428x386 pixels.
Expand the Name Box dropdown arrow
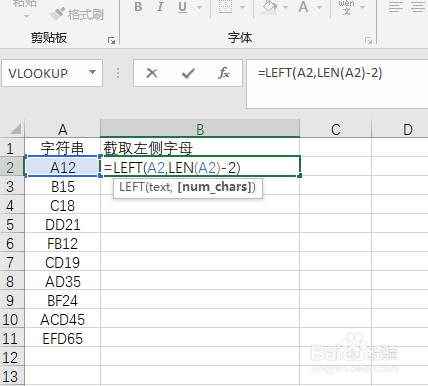[x=92, y=72]
